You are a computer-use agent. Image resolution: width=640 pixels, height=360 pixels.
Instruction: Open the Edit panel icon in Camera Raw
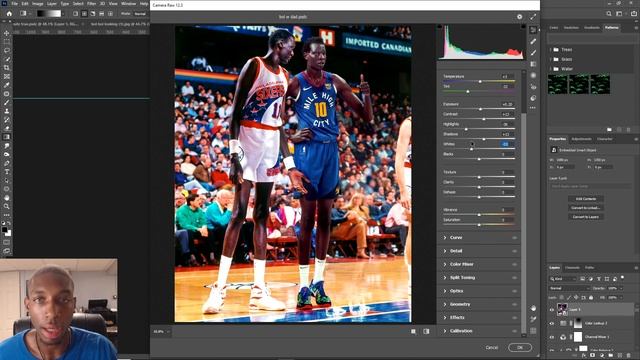pos(533,30)
